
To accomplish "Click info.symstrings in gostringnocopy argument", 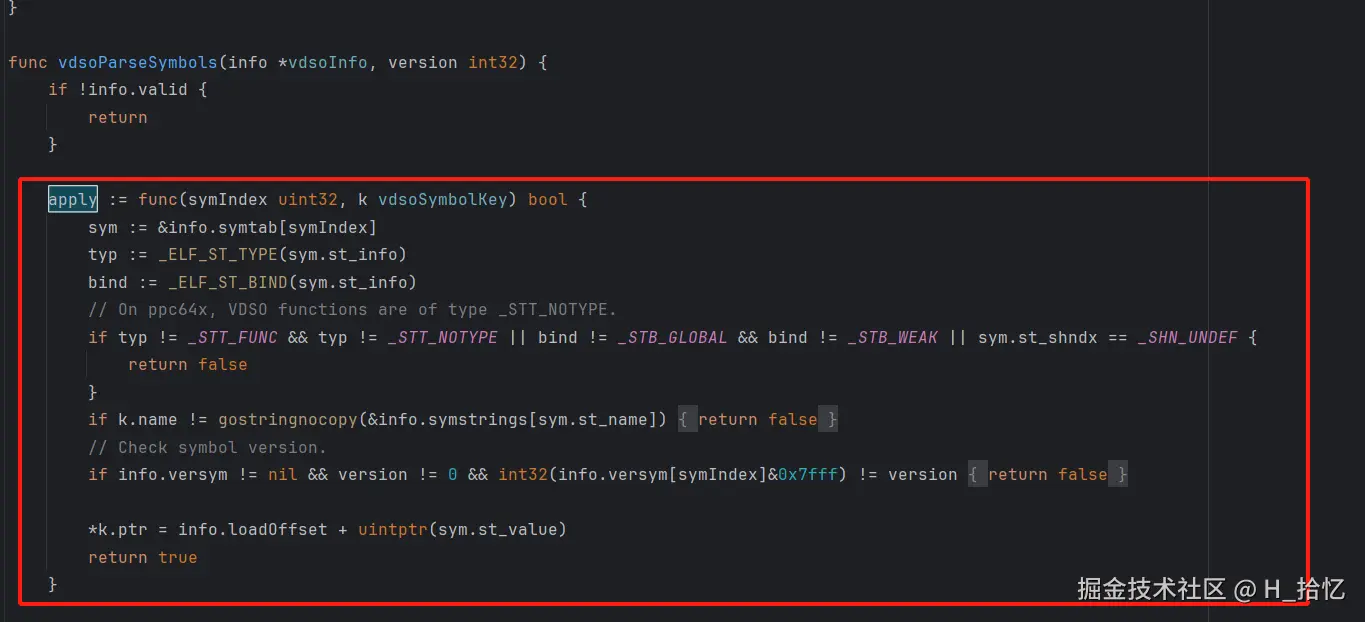I will coord(453,419).
